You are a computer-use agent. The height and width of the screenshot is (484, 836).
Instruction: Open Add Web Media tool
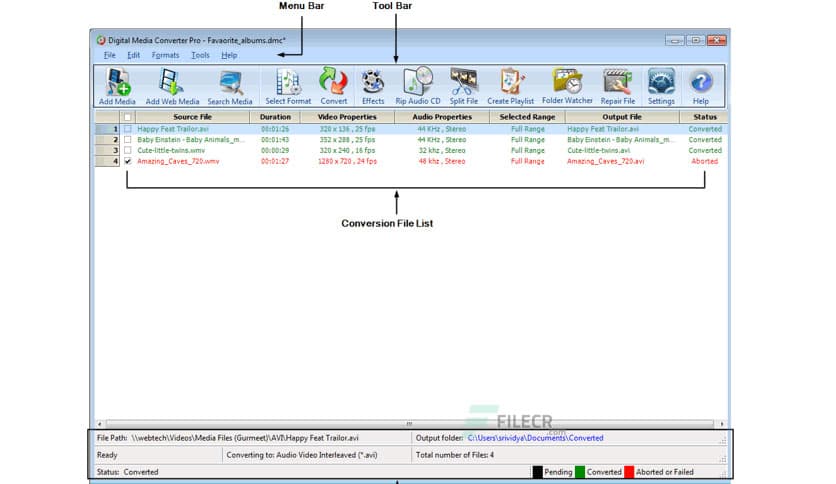coord(172,86)
